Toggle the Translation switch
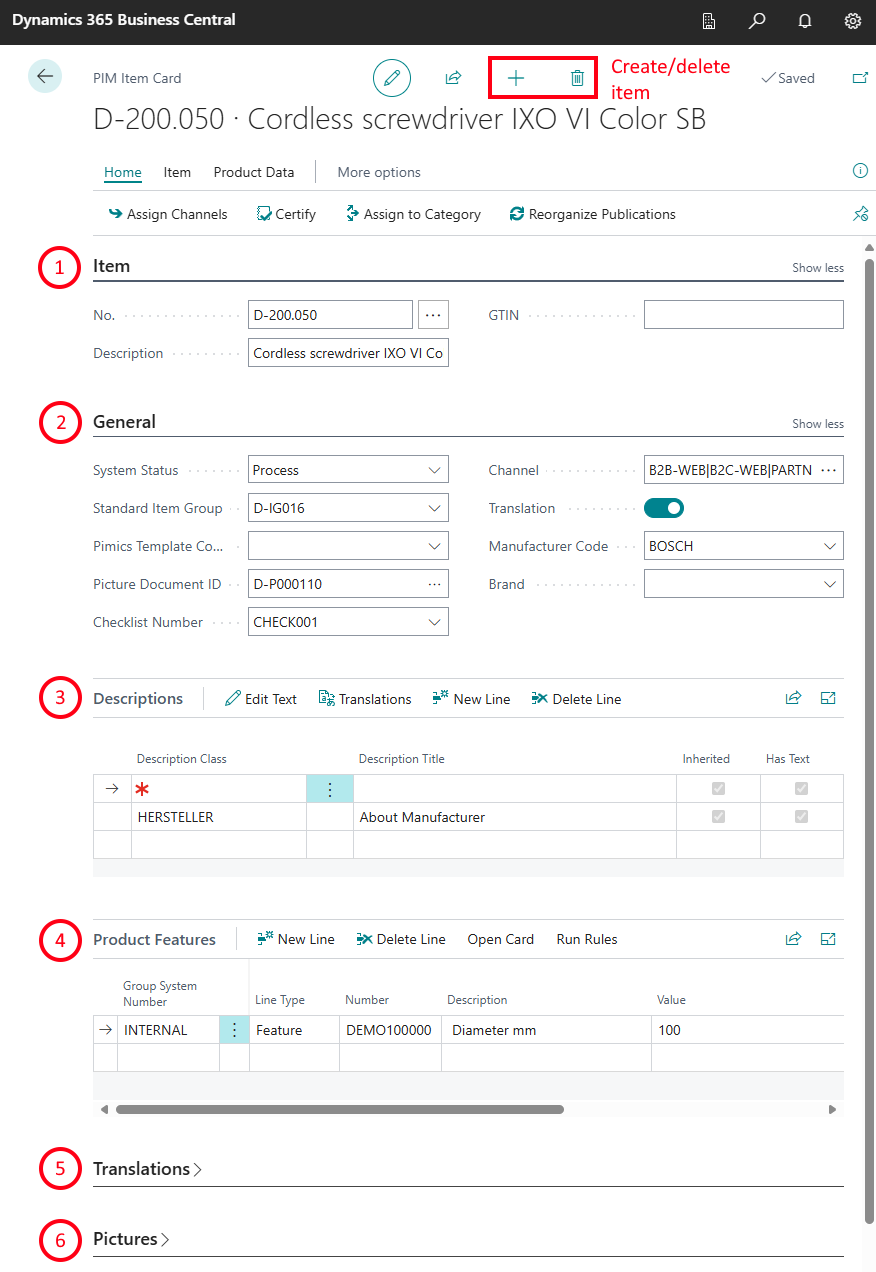 664,508
